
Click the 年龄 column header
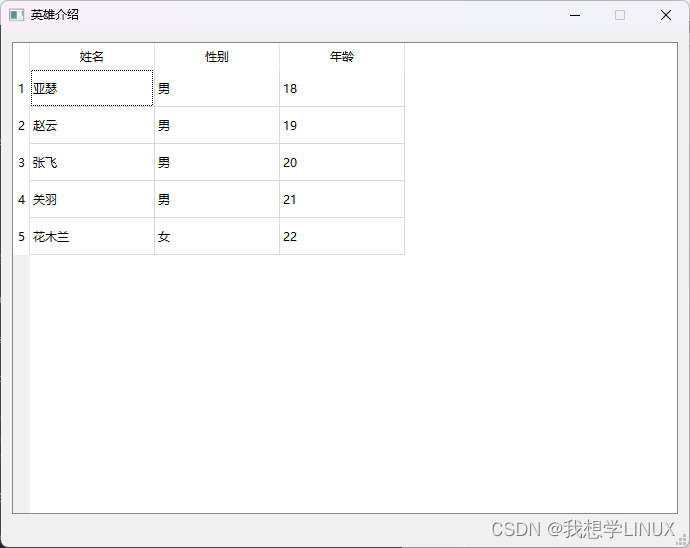[x=342, y=56]
